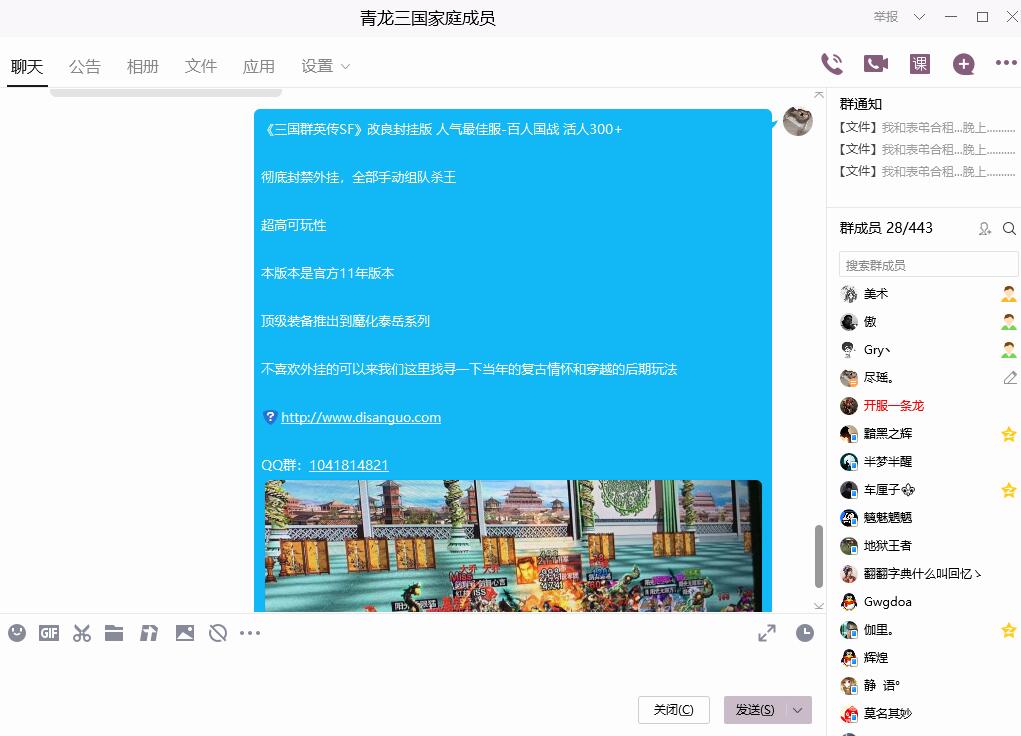Click the scissors screenshot tool

(82, 632)
